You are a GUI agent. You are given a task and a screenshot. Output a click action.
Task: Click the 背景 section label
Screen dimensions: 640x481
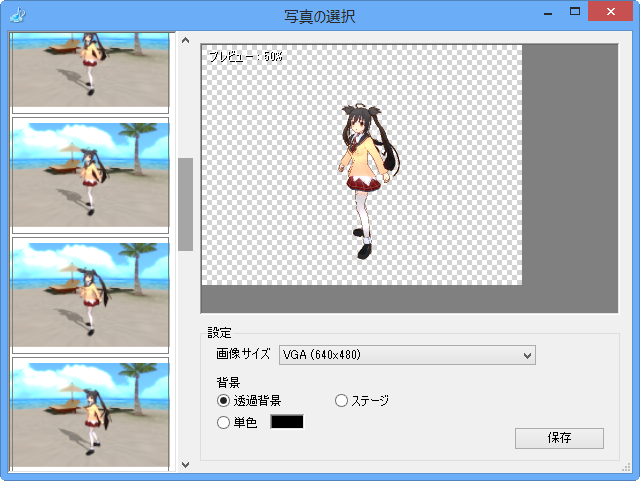click(228, 382)
